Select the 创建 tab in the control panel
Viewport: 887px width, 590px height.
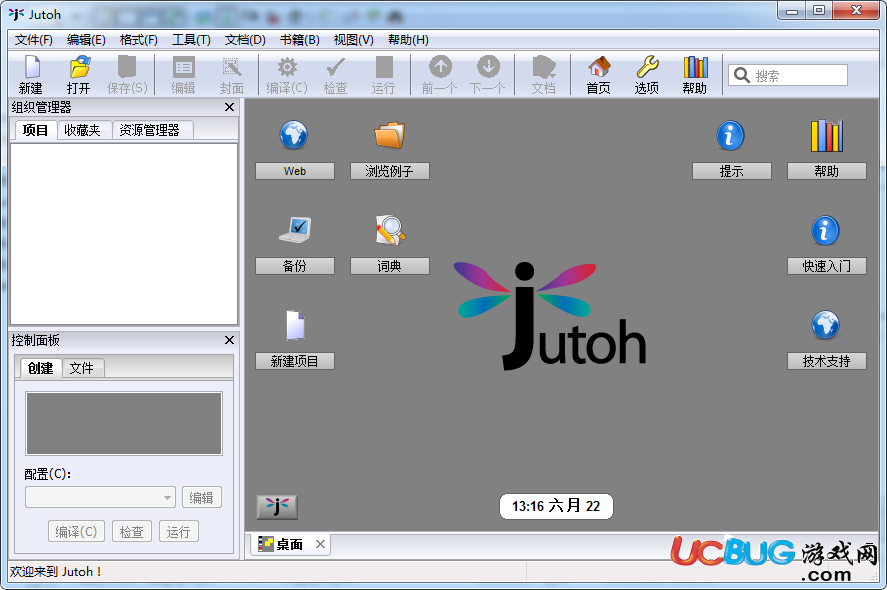[41, 368]
